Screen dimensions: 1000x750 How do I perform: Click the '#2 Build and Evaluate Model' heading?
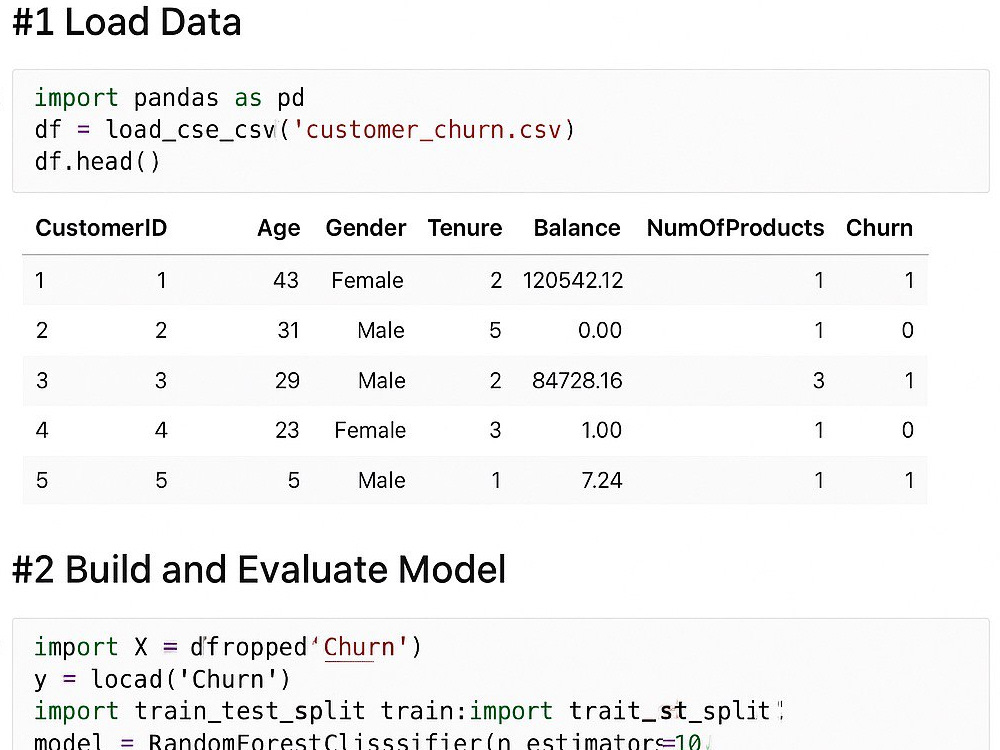[259, 569]
